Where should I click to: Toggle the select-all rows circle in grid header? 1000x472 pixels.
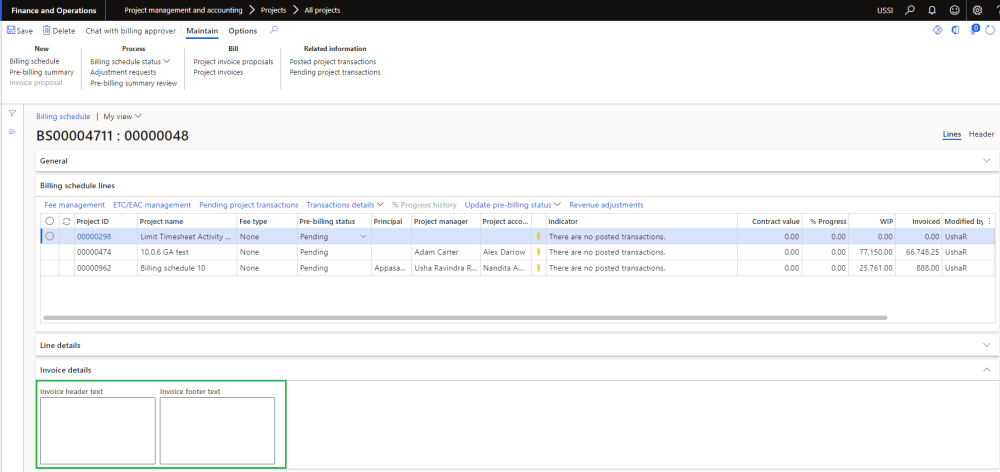[50, 221]
